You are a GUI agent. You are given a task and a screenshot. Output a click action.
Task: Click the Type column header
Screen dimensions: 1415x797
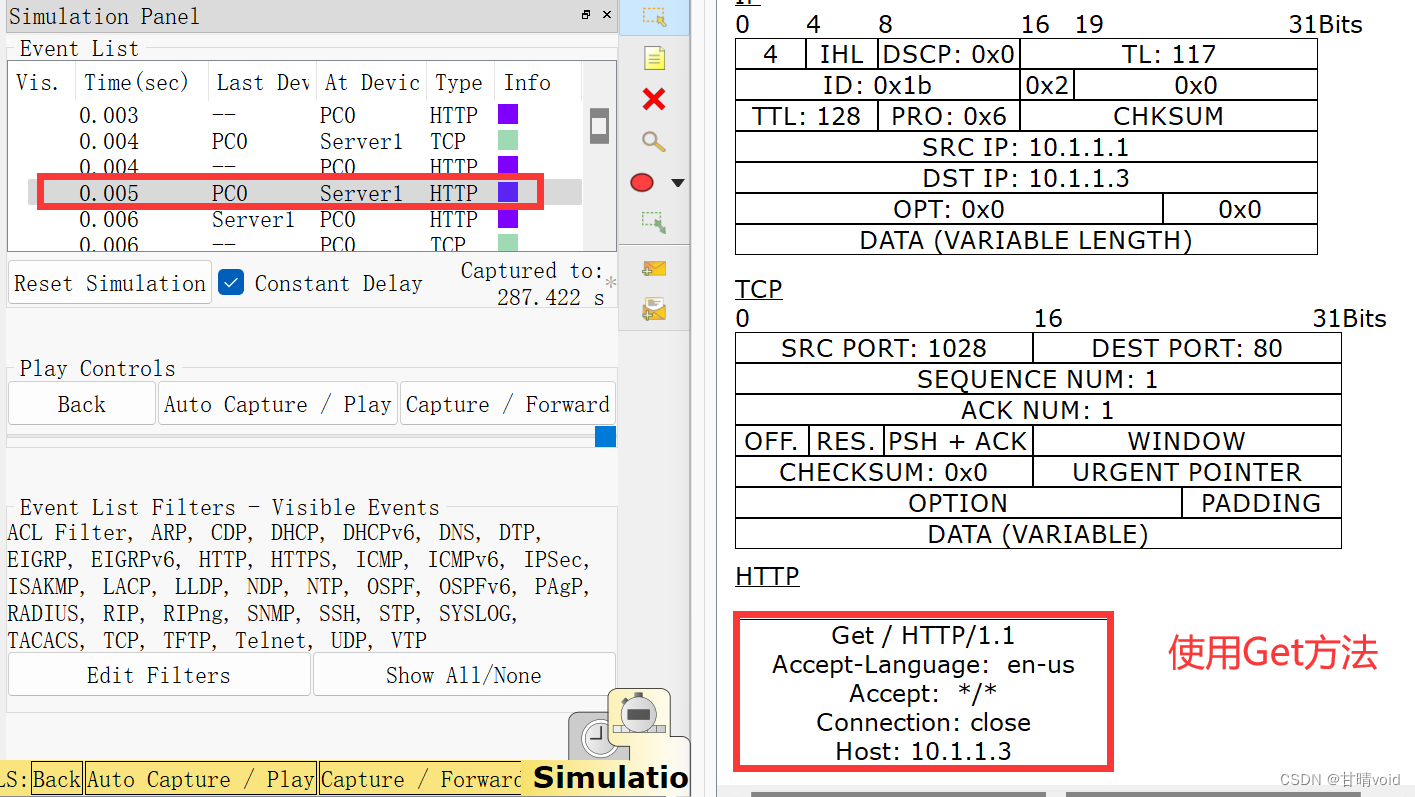(x=459, y=82)
